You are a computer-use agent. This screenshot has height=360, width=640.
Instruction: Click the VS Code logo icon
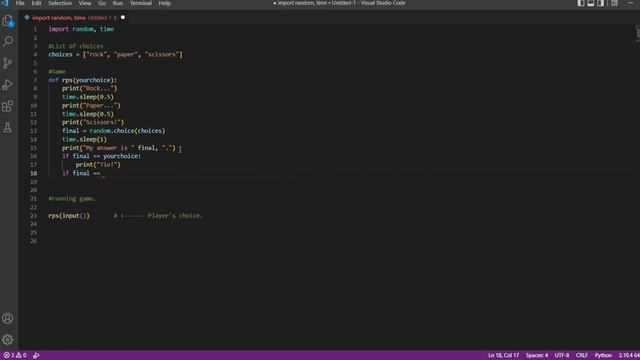point(5,3)
